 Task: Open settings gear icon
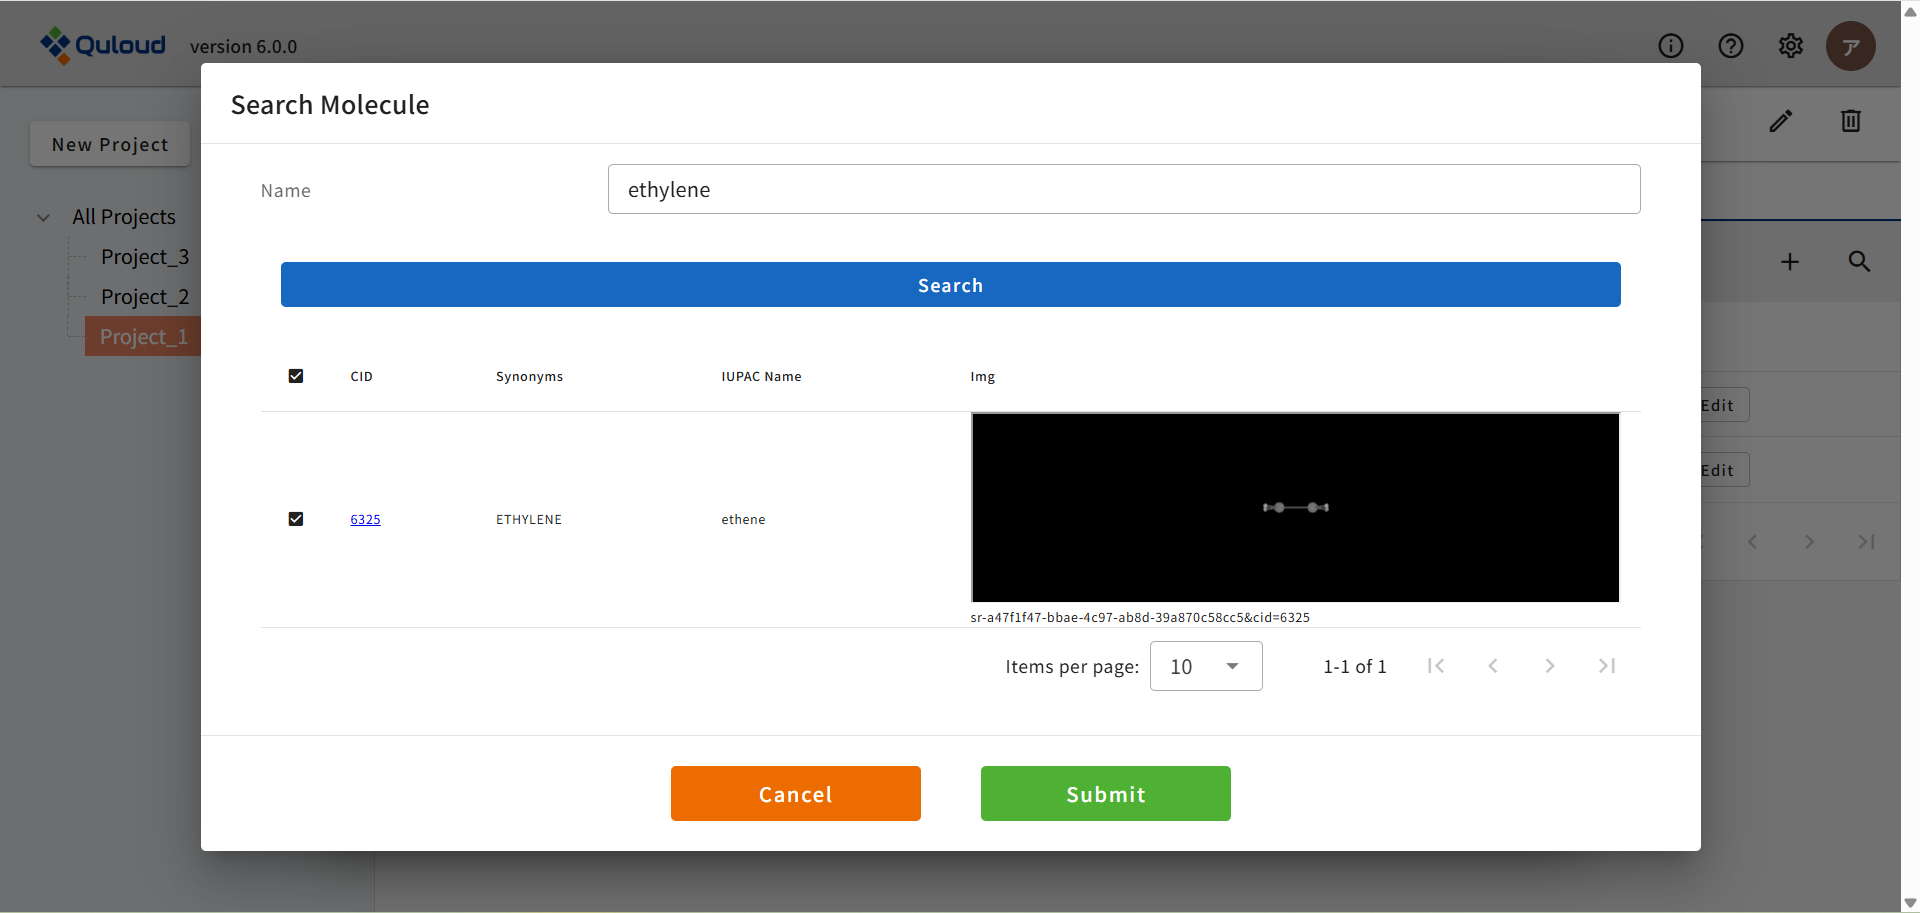(x=1790, y=46)
